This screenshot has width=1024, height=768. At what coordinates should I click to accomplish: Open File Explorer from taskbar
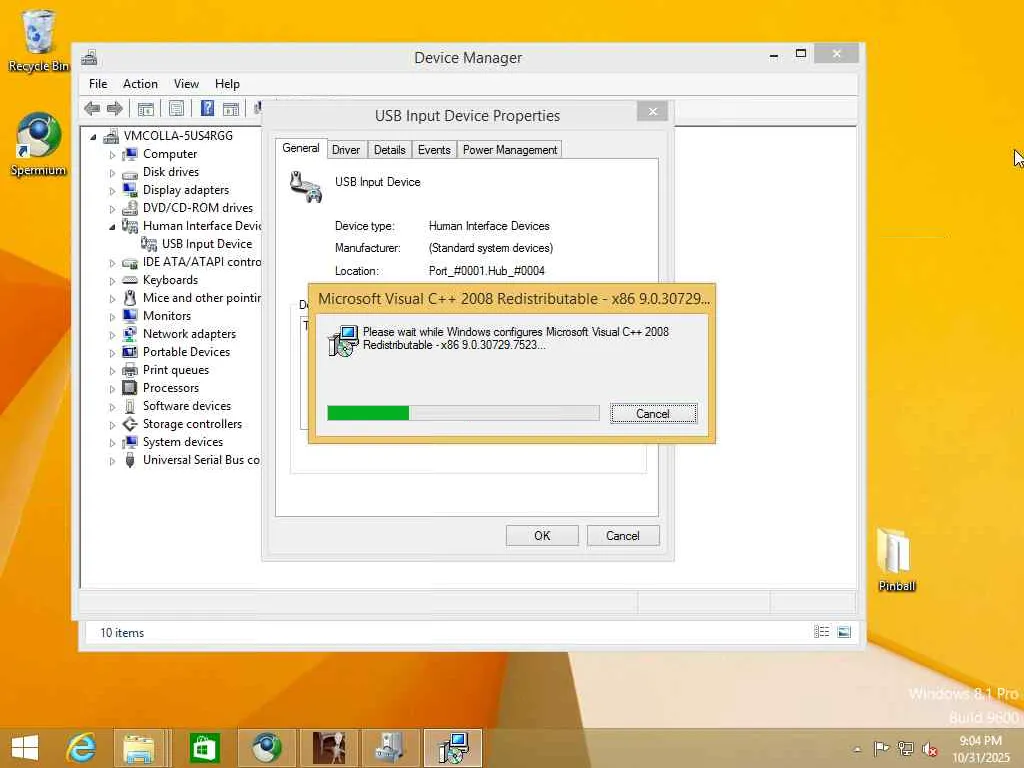139,748
